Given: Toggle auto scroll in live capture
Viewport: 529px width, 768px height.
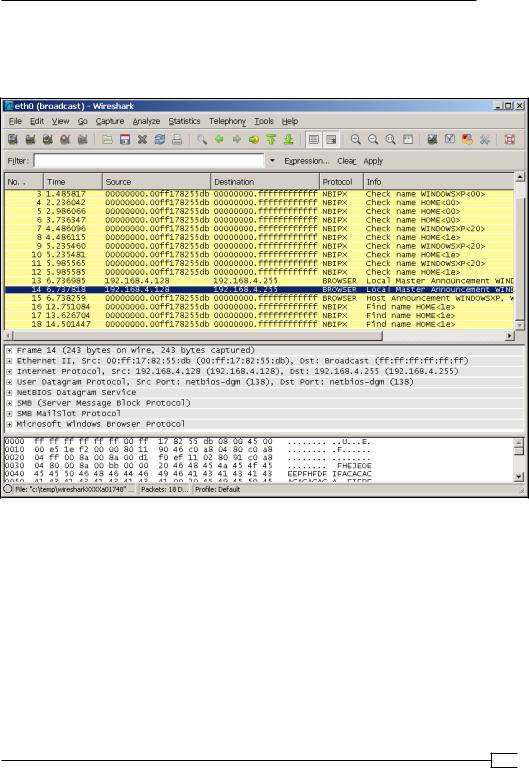Looking at the screenshot, I should click(331, 140).
